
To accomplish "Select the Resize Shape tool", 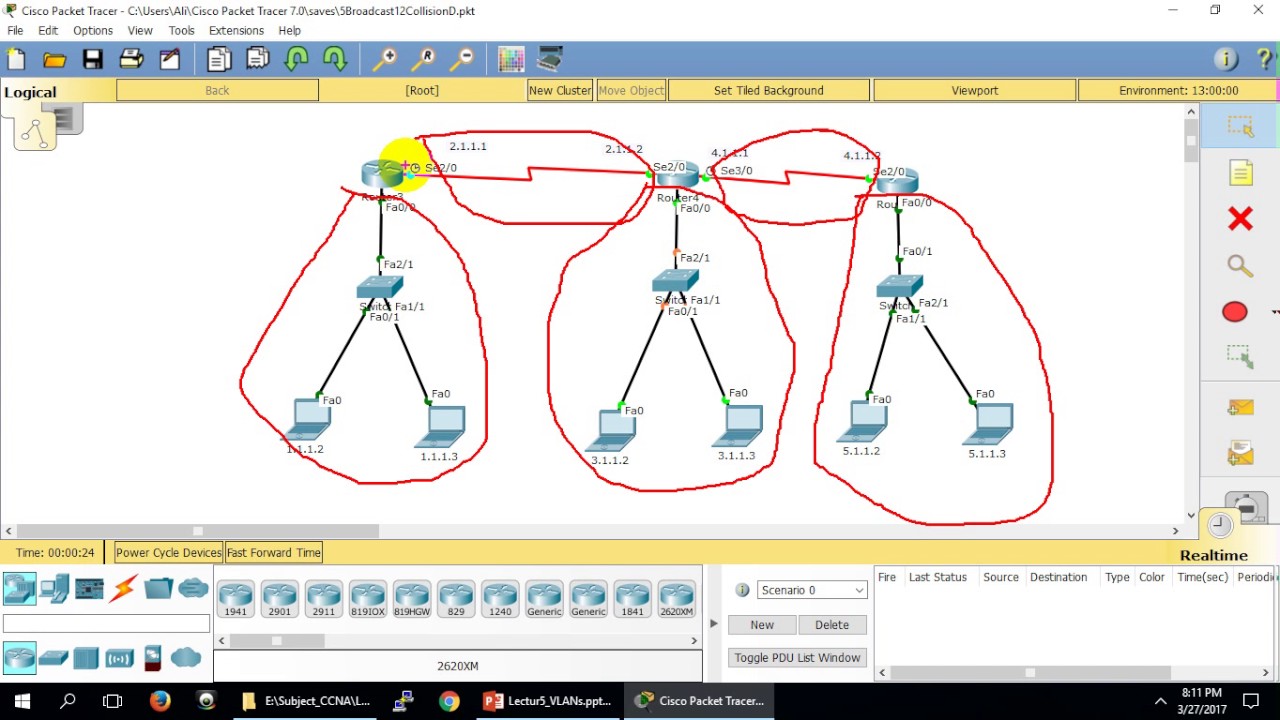I will pyautogui.click(x=1240, y=357).
